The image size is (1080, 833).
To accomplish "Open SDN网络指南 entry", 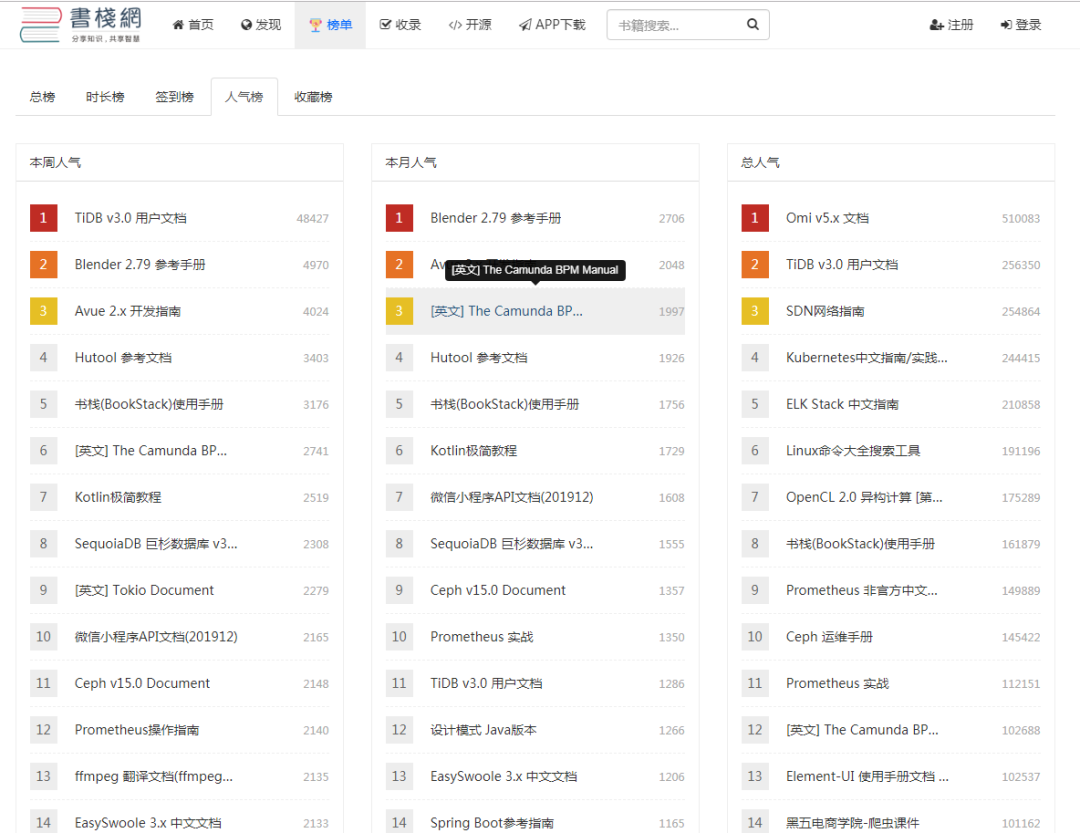I will click(825, 311).
